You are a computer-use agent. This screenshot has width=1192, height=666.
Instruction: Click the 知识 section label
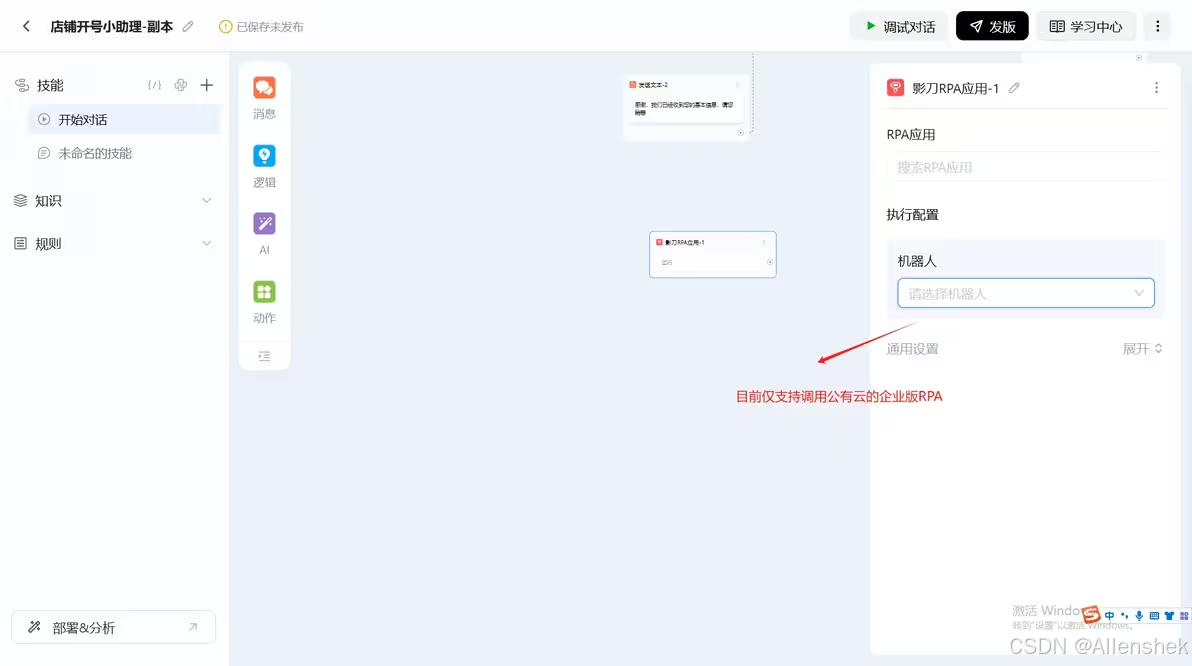pyautogui.click(x=48, y=201)
